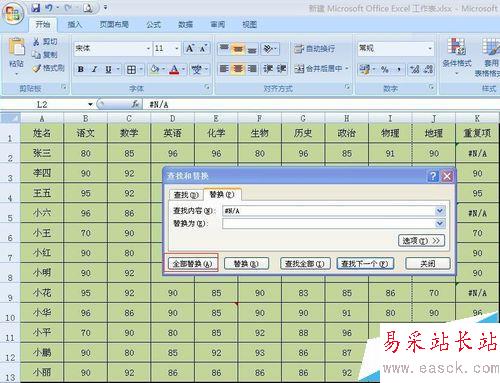This screenshot has height=383, width=500.
Task: Open print preview in quick access toolbar
Action: 88,8
